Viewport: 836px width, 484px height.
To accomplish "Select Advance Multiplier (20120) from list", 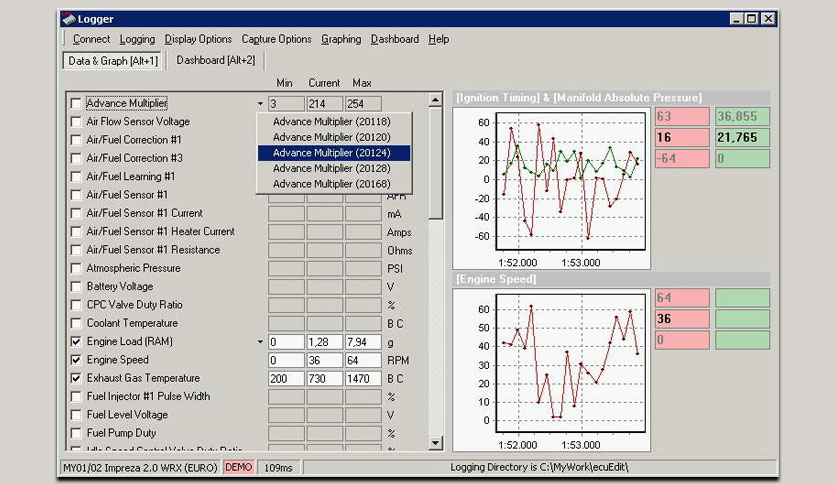I will pos(333,137).
